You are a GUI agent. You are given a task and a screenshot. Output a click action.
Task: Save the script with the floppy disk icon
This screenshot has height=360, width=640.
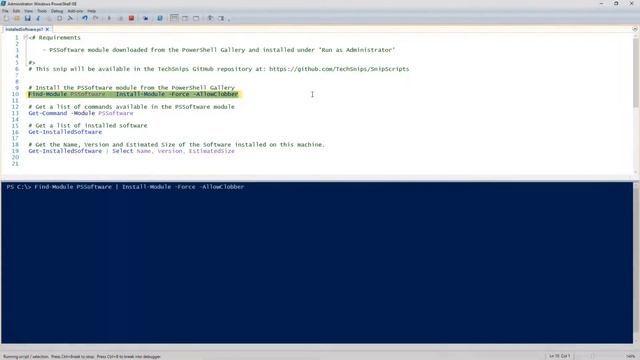27,18
